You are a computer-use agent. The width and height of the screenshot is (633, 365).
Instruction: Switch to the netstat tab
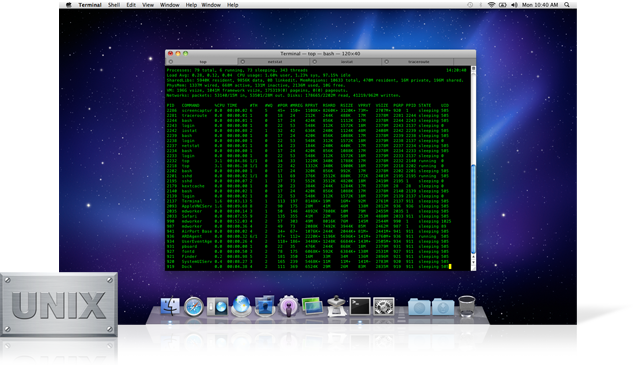point(275,62)
